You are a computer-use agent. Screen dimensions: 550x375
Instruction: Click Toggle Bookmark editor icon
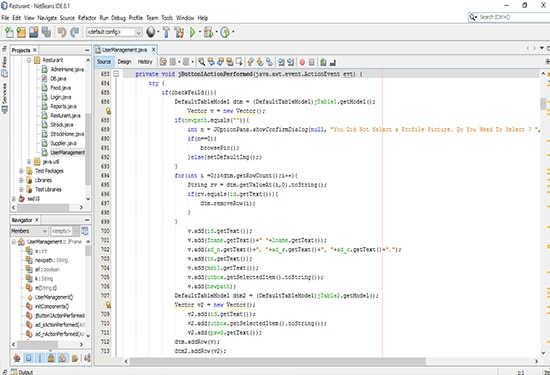click(269, 62)
